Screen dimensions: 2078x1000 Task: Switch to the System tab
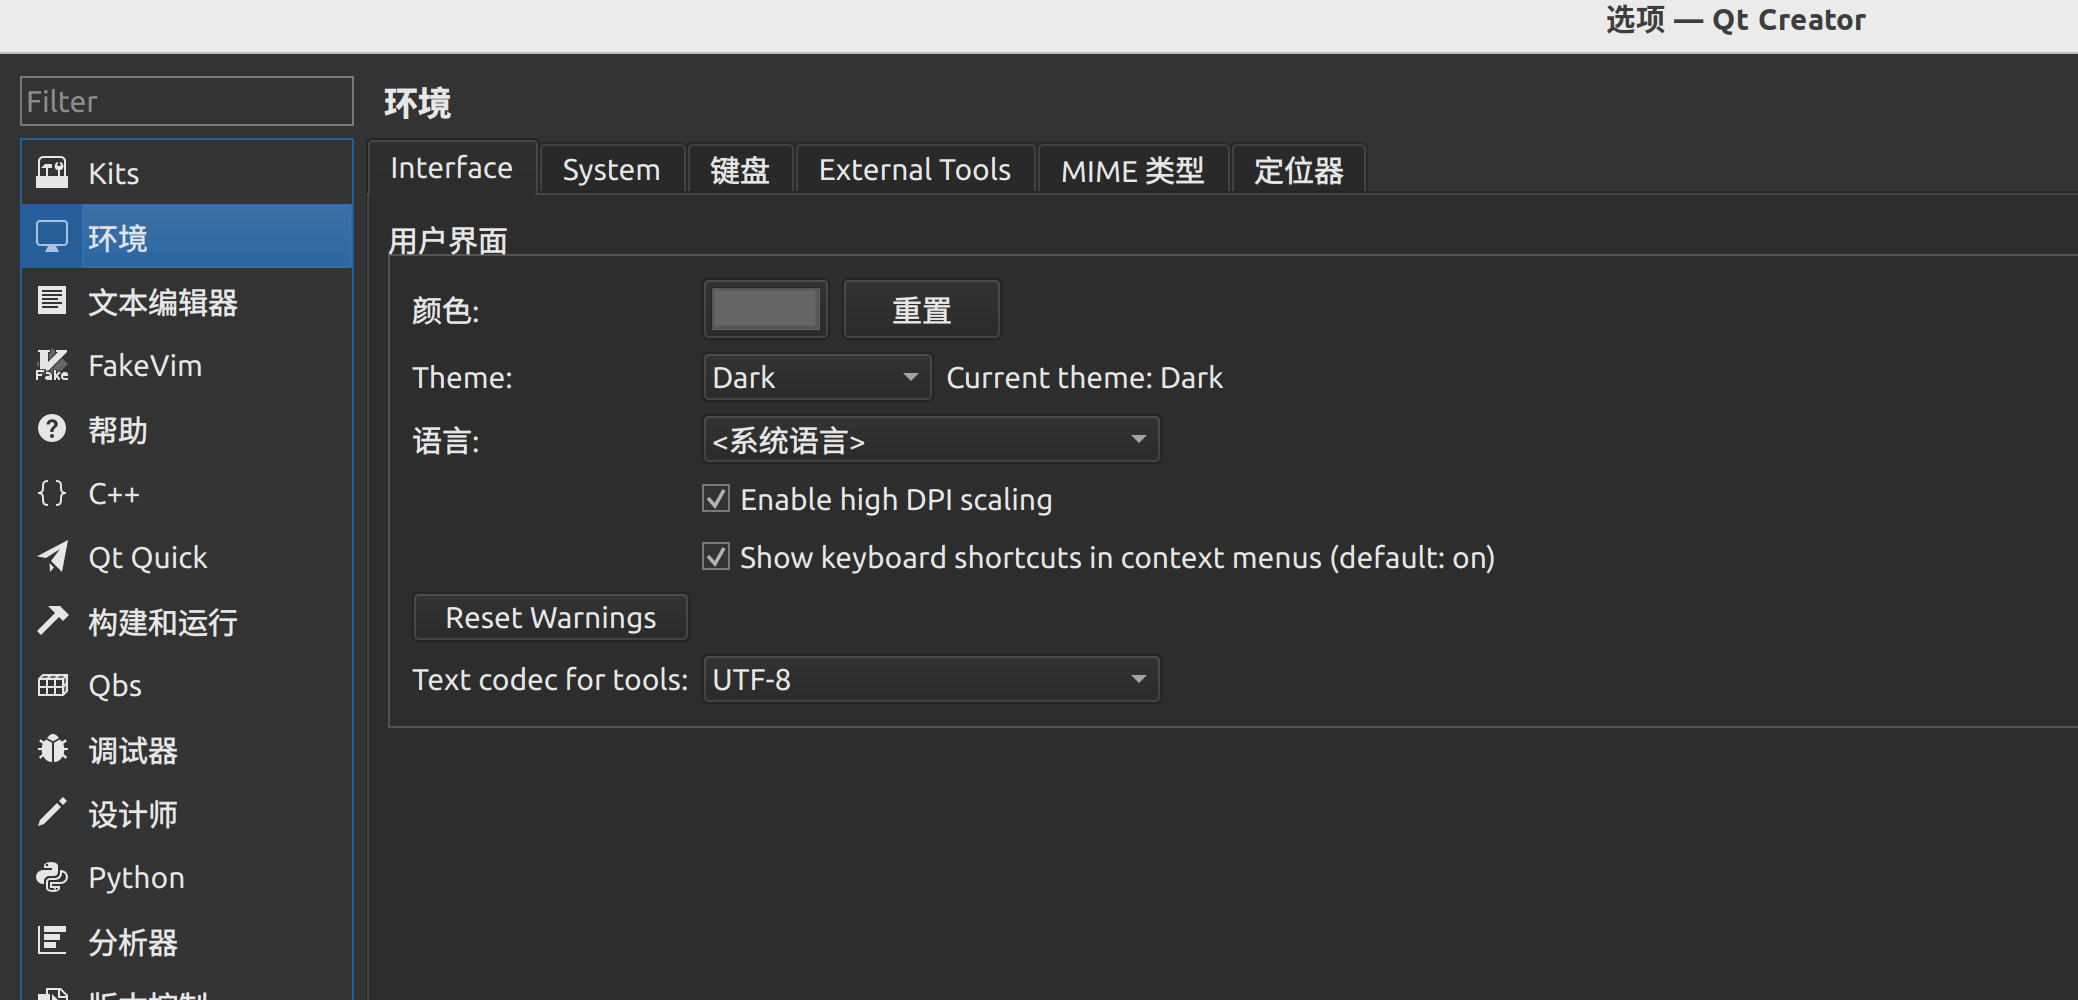[612, 170]
